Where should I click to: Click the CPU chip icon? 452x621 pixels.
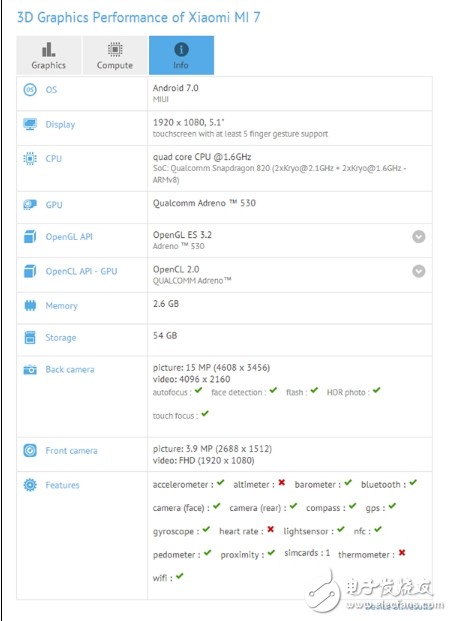[30, 158]
